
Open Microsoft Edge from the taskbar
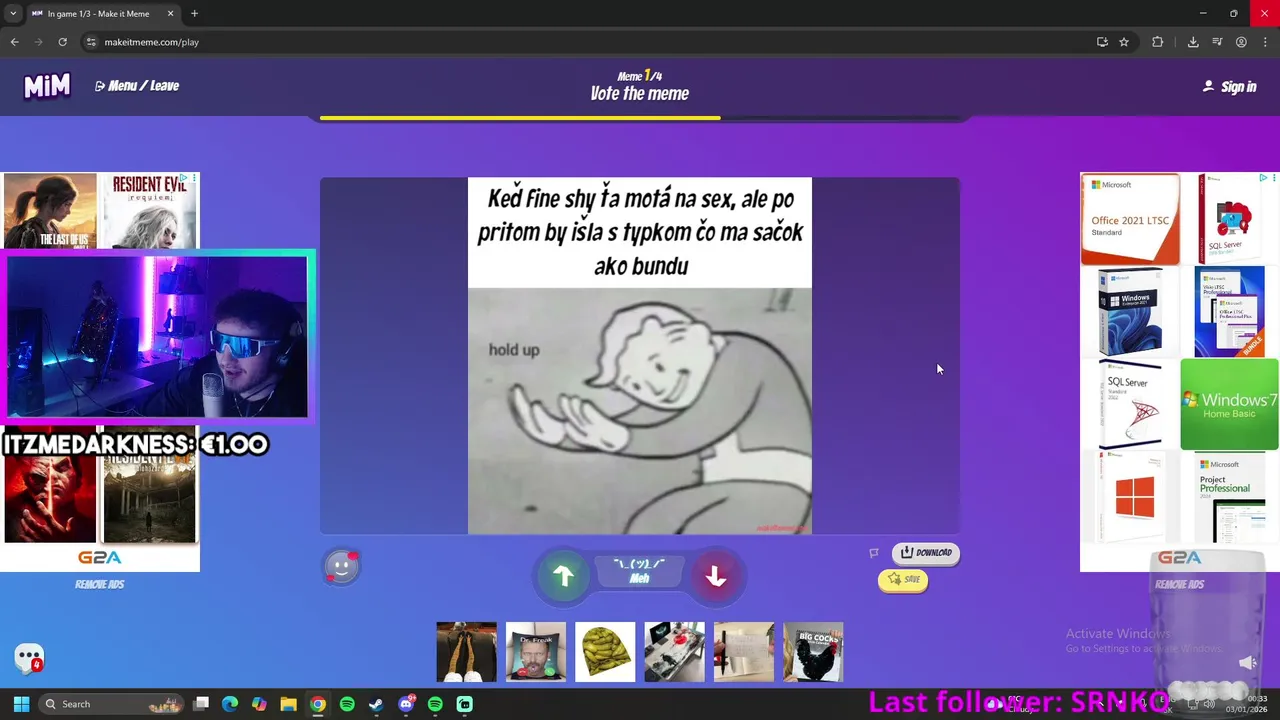[x=230, y=704]
